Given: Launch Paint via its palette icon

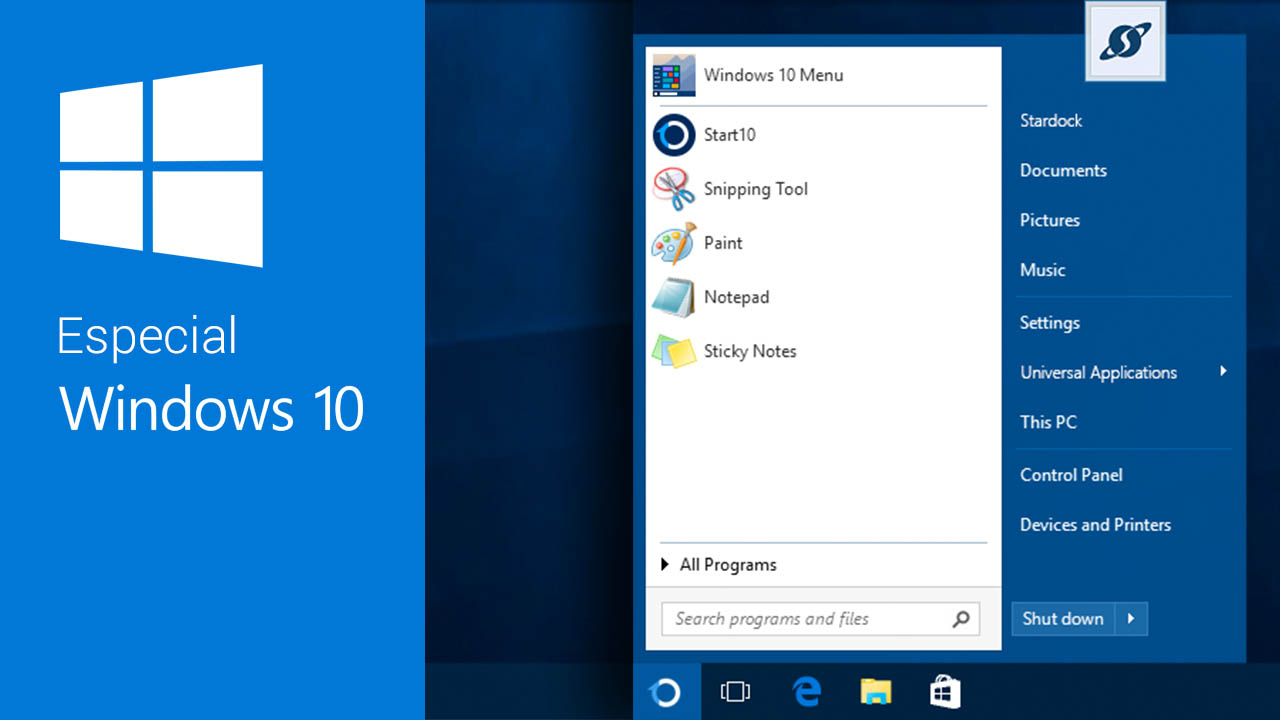Looking at the screenshot, I should point(674,243).
